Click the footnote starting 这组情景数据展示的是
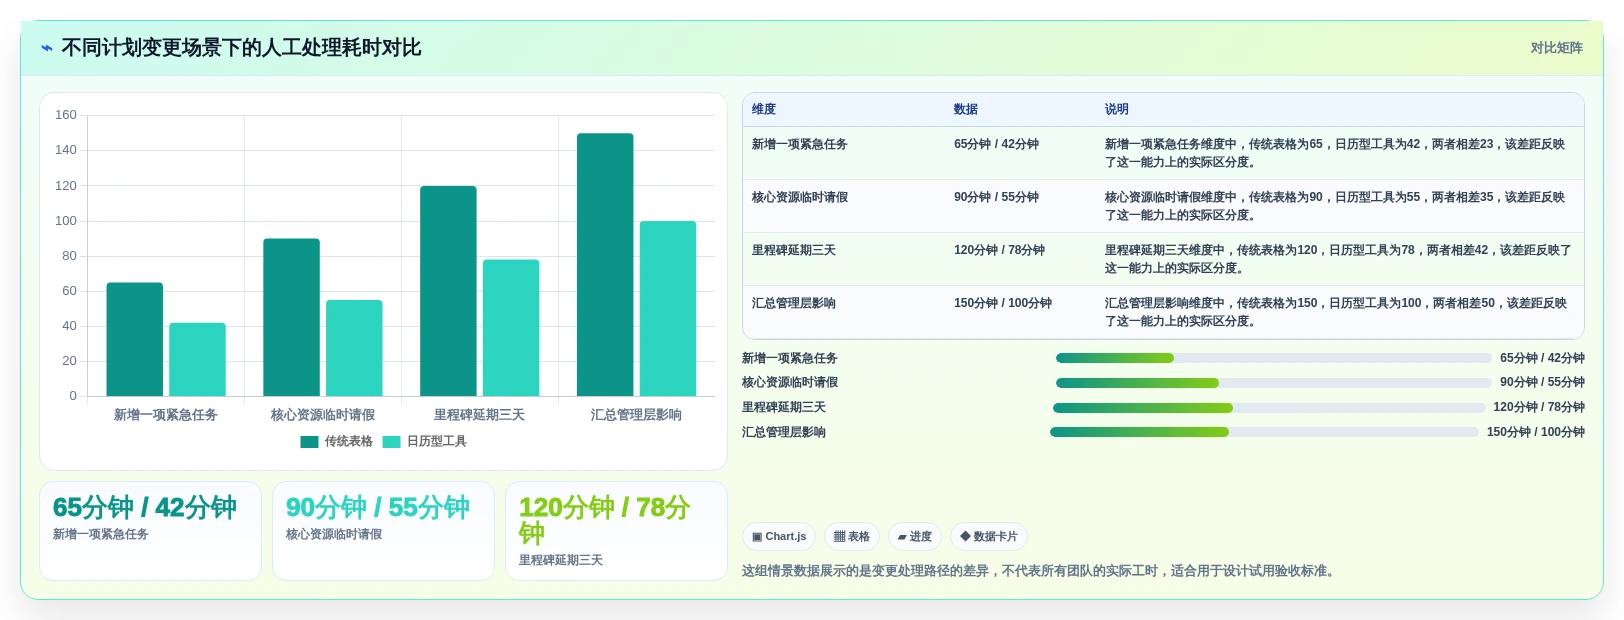 coord(1040,571)
